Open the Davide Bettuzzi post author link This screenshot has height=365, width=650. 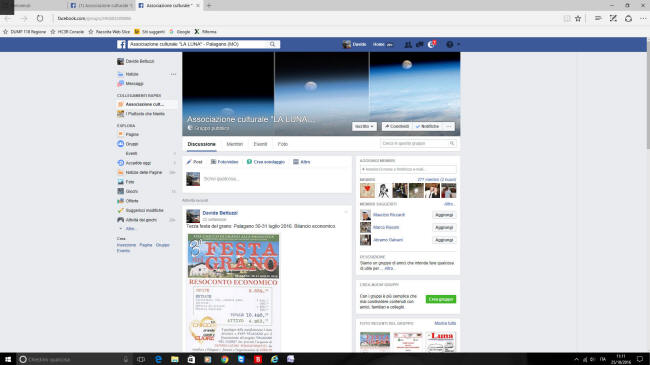point(220,213)
